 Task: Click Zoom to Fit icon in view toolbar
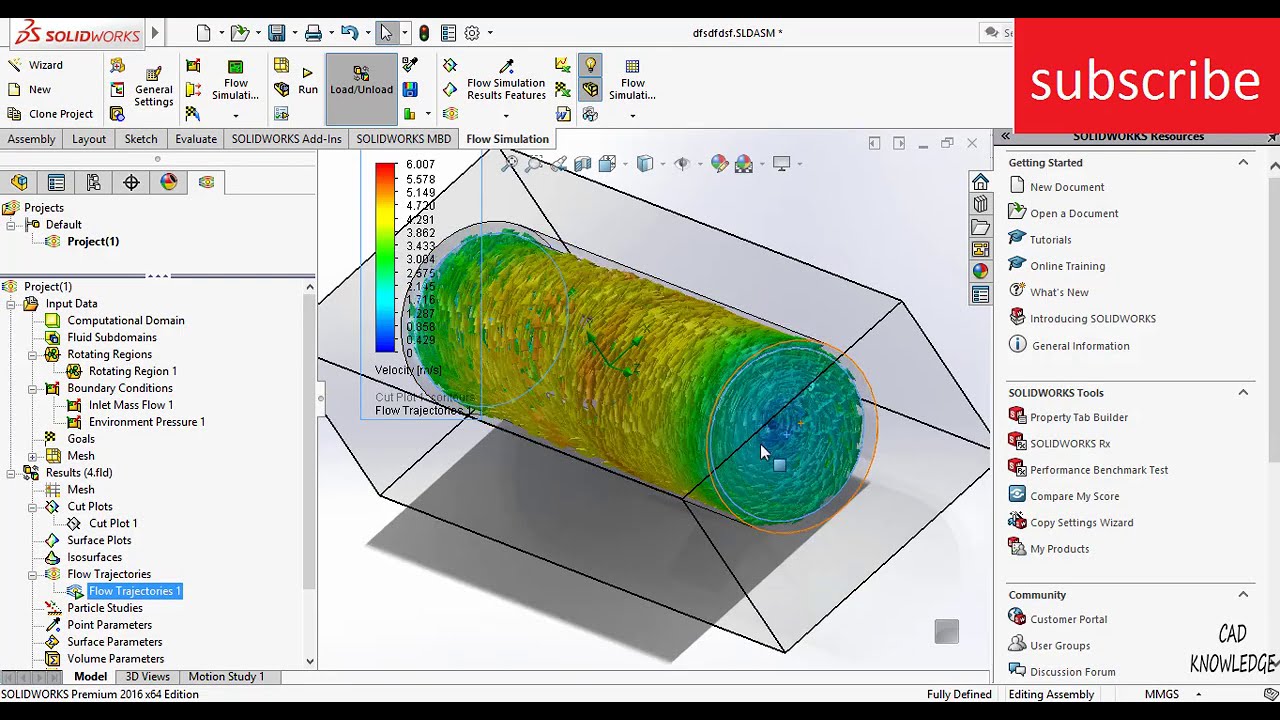(x=511, y=163)
